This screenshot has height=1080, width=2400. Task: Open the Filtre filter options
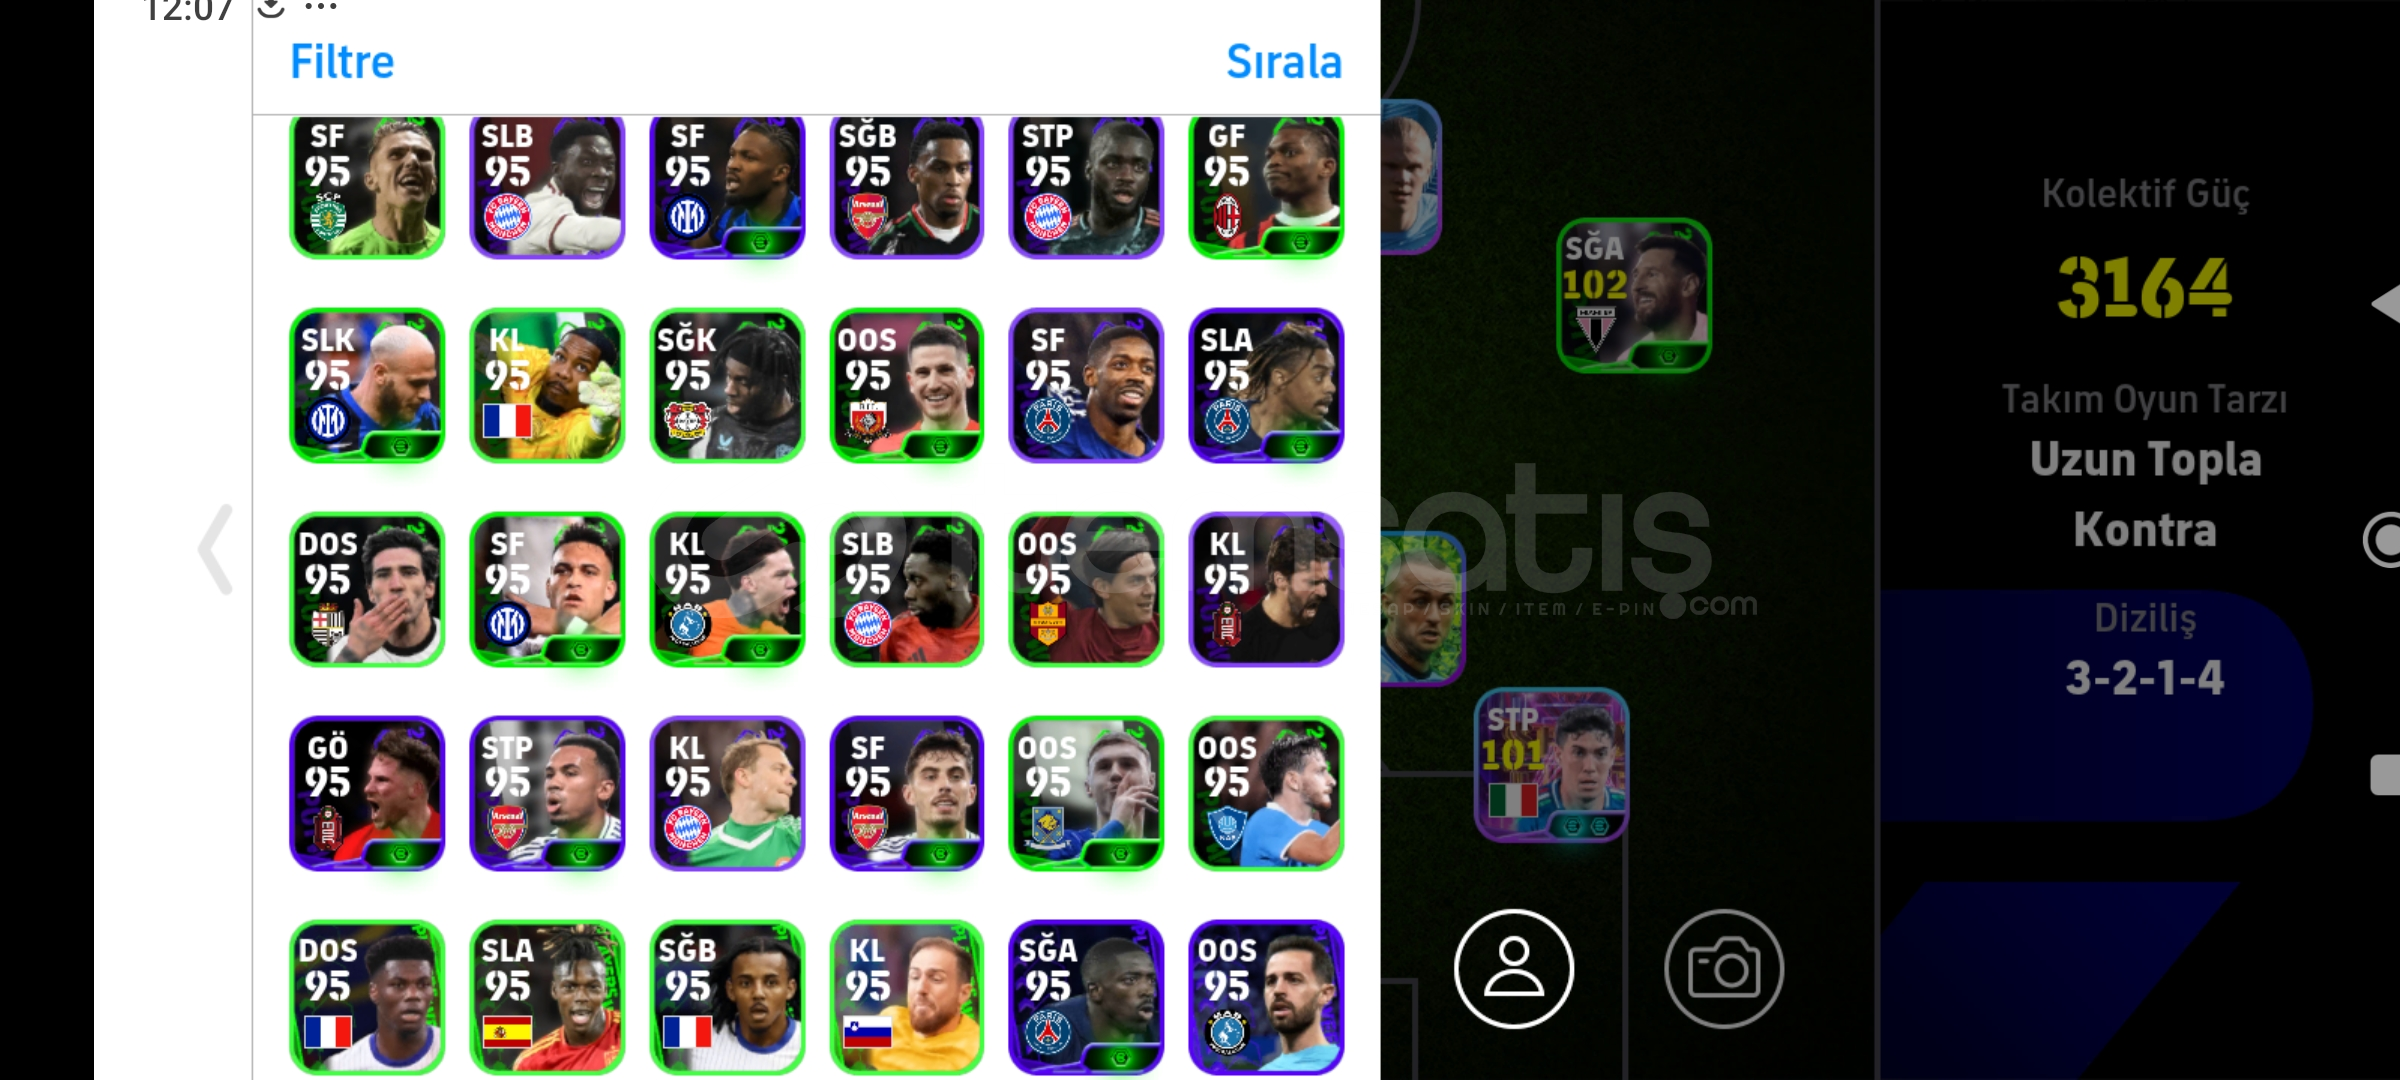tap(342, 62)
